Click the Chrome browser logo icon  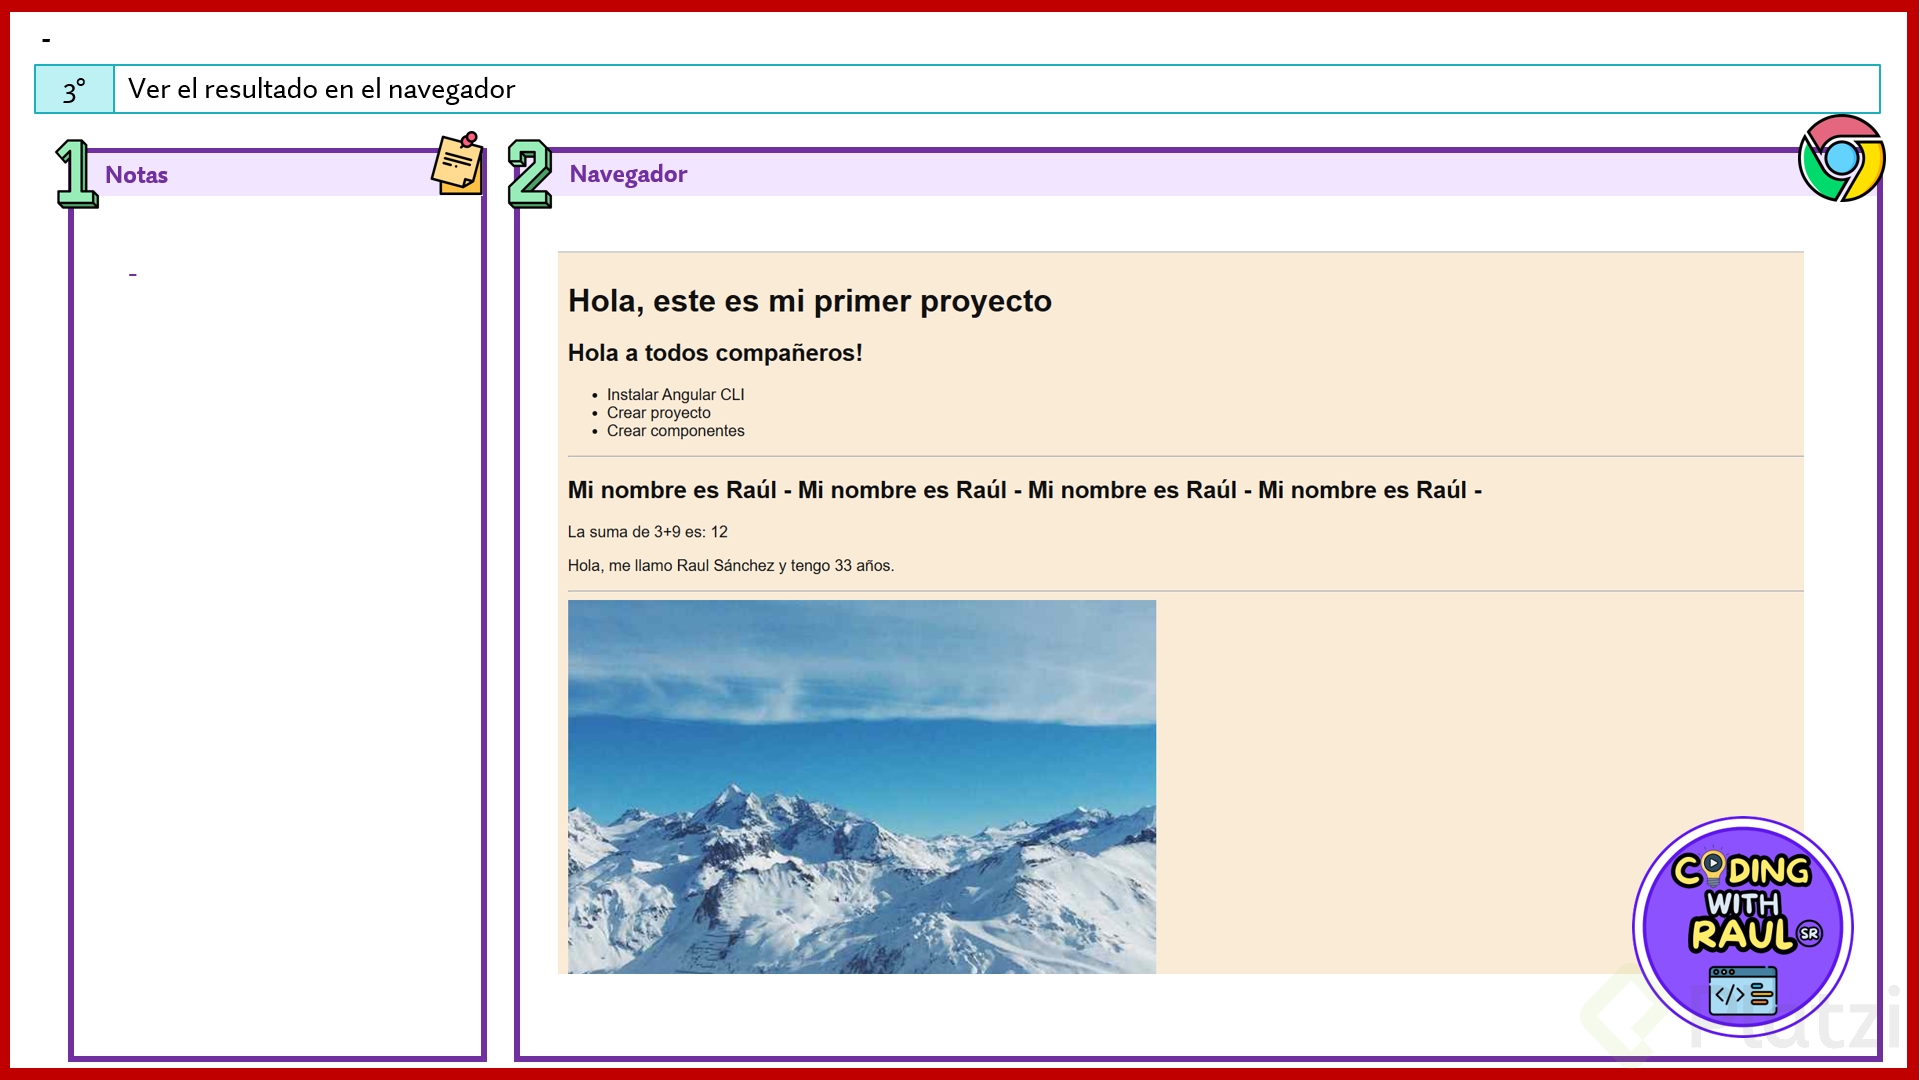pyautogui.click(x=1841, y=158)
